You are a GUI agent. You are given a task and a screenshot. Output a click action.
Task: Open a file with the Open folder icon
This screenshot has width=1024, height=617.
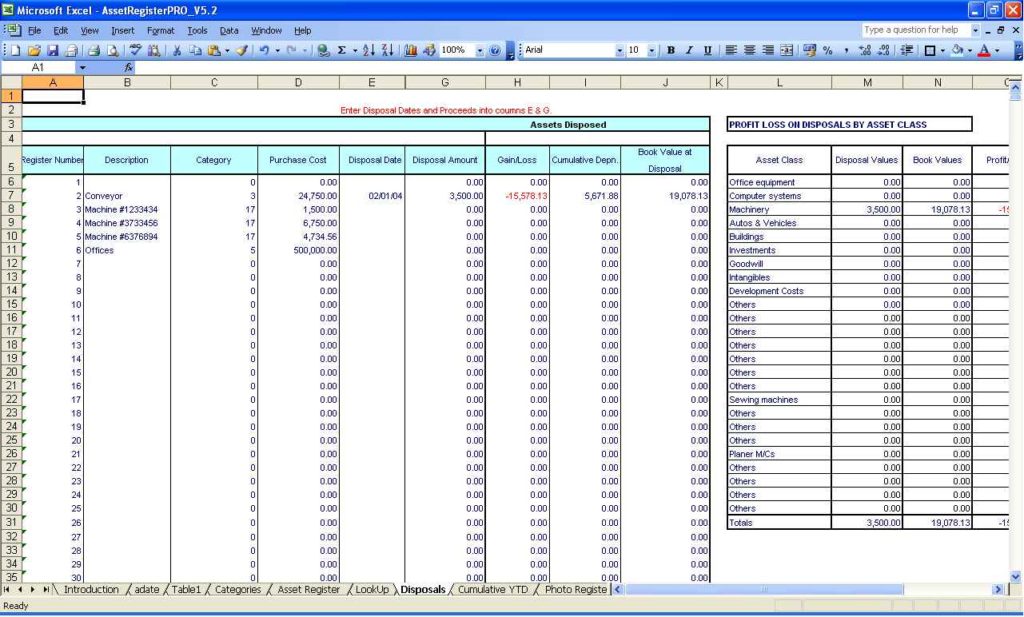(x=35, y=50)
